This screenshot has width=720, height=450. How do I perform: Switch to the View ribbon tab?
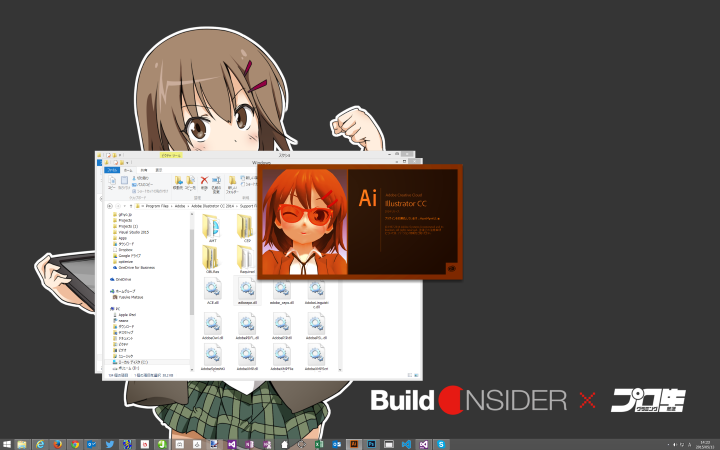click(156, 171)
